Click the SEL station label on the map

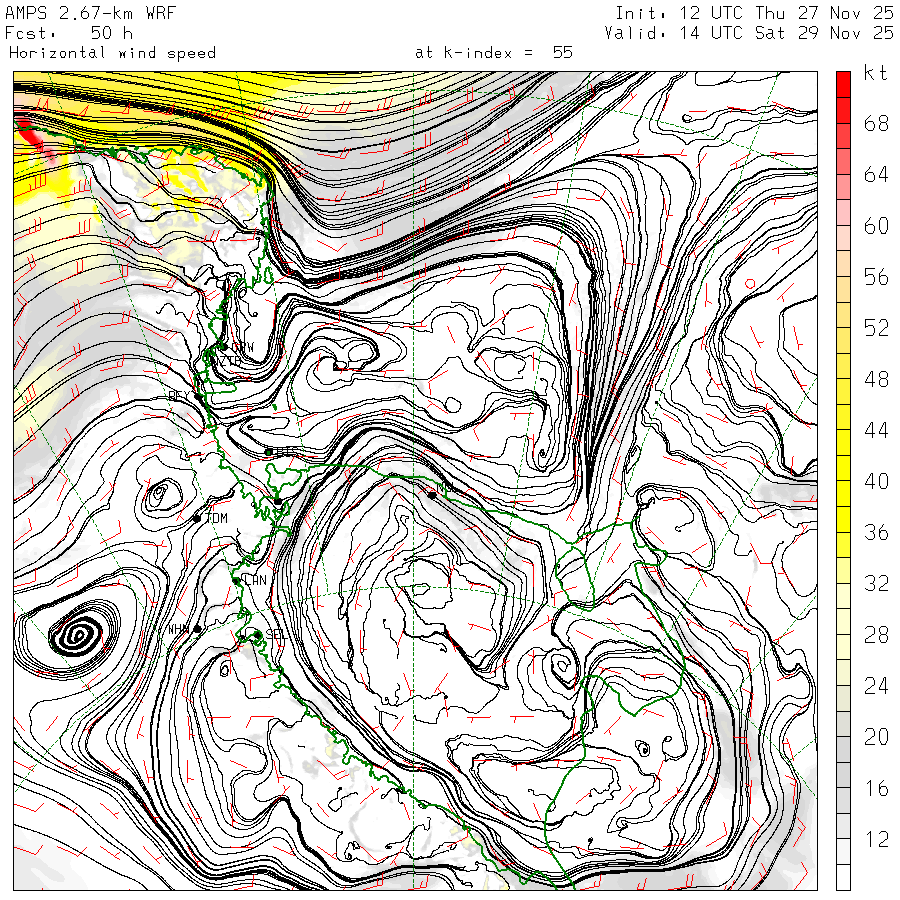click(276, 635)
